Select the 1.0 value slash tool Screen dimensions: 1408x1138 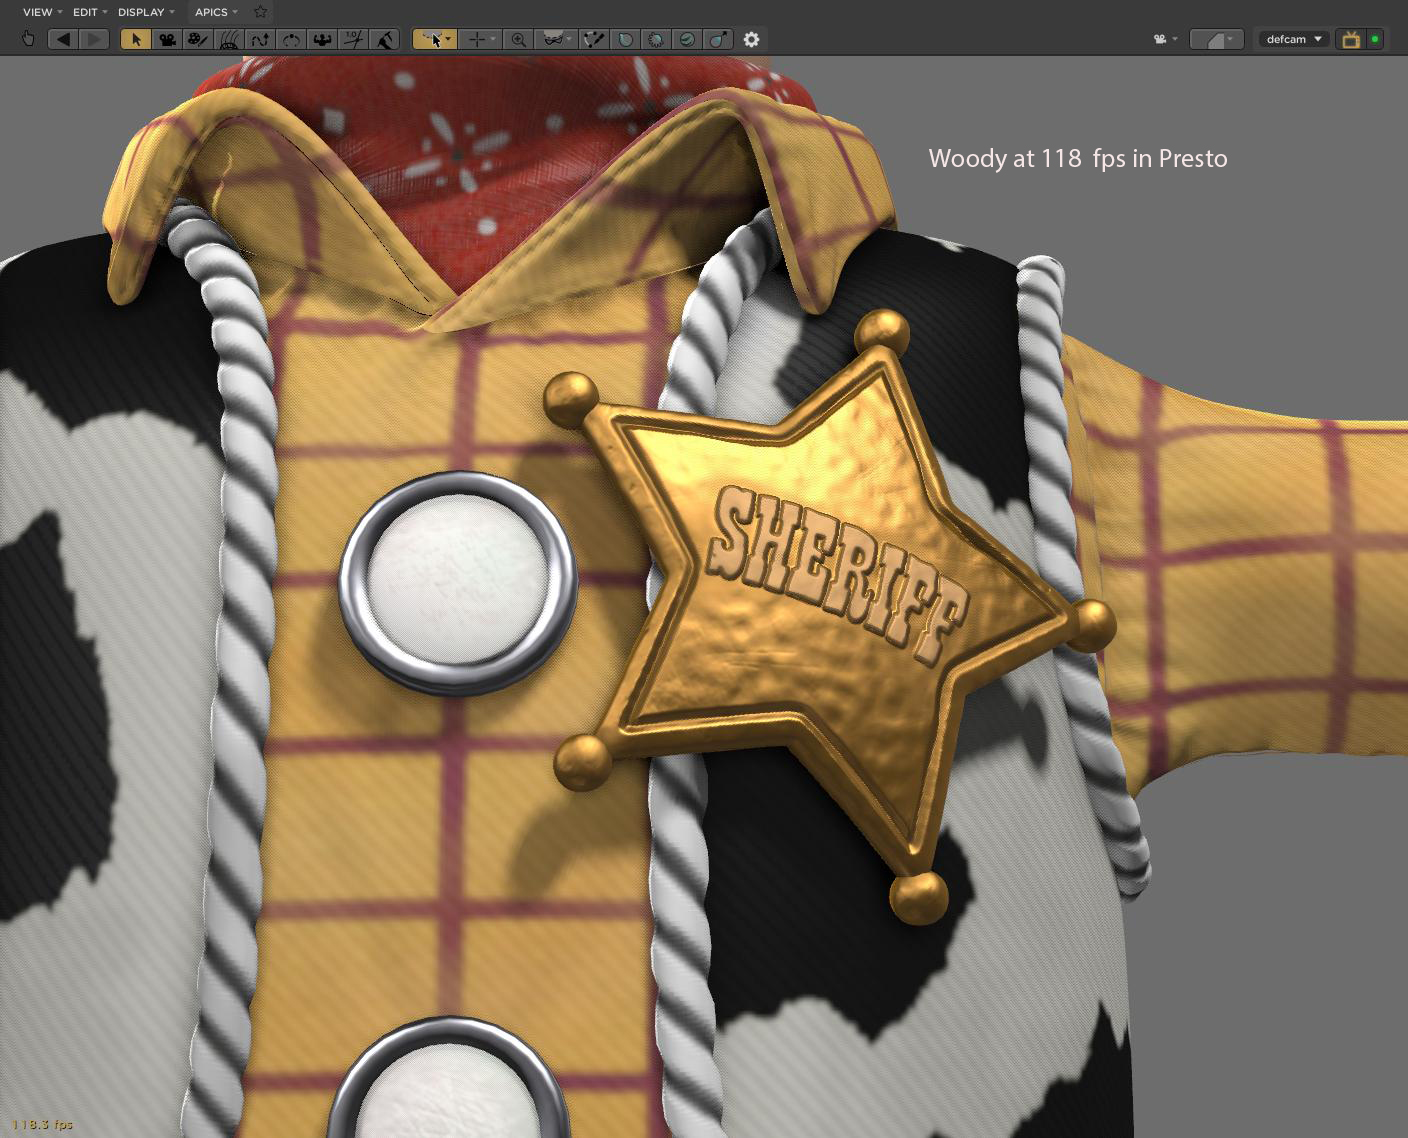pos(353,39)
